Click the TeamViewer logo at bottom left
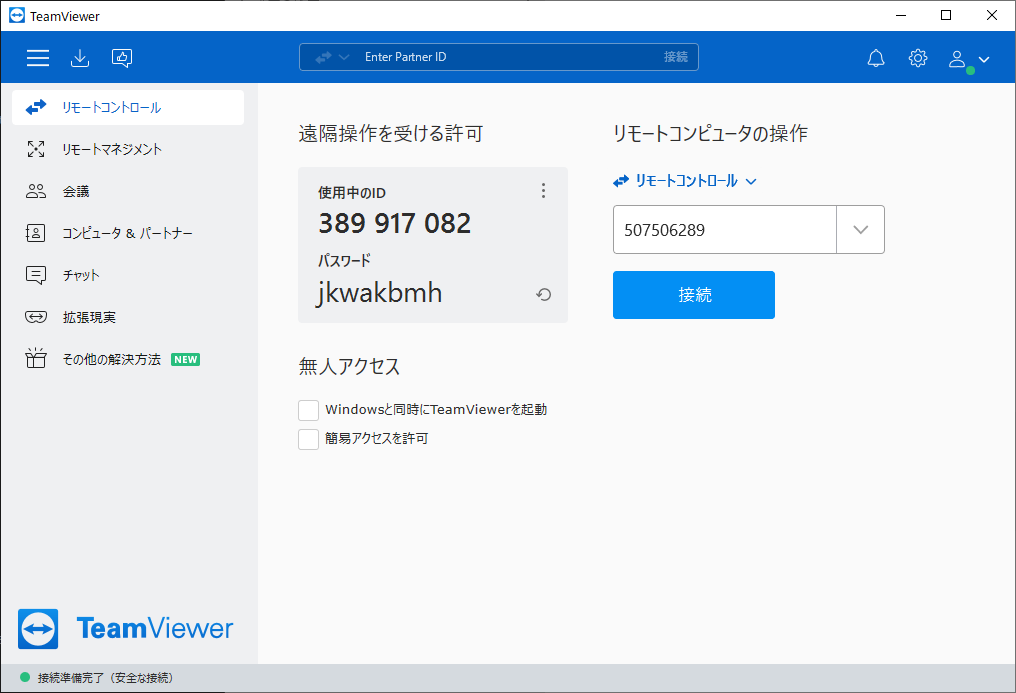 pyautogui.click(x=126, y=629)
